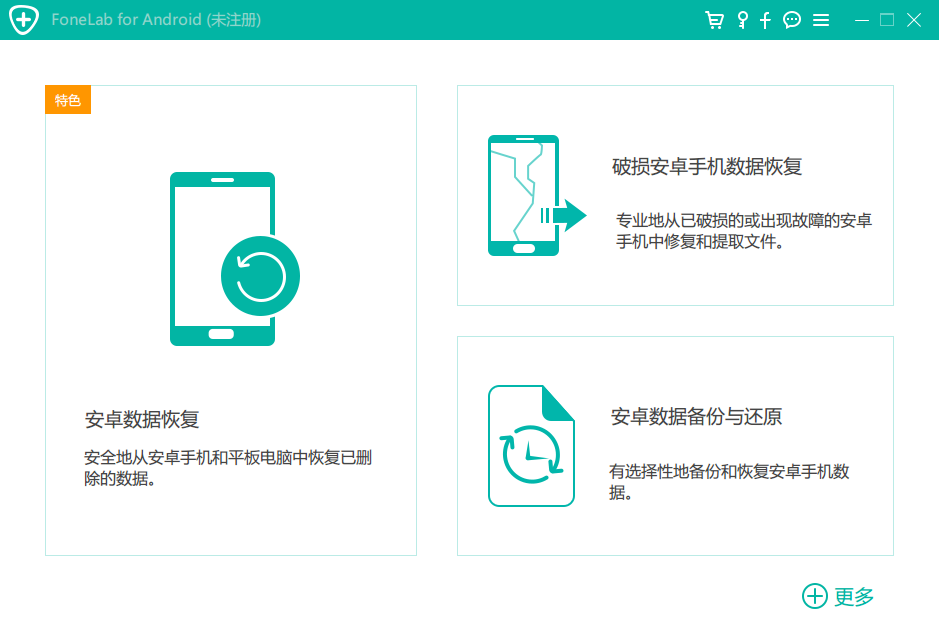Open the shopping cart purchase icon
The width and height of the screenshot is (939, 627).
point(714,20)
